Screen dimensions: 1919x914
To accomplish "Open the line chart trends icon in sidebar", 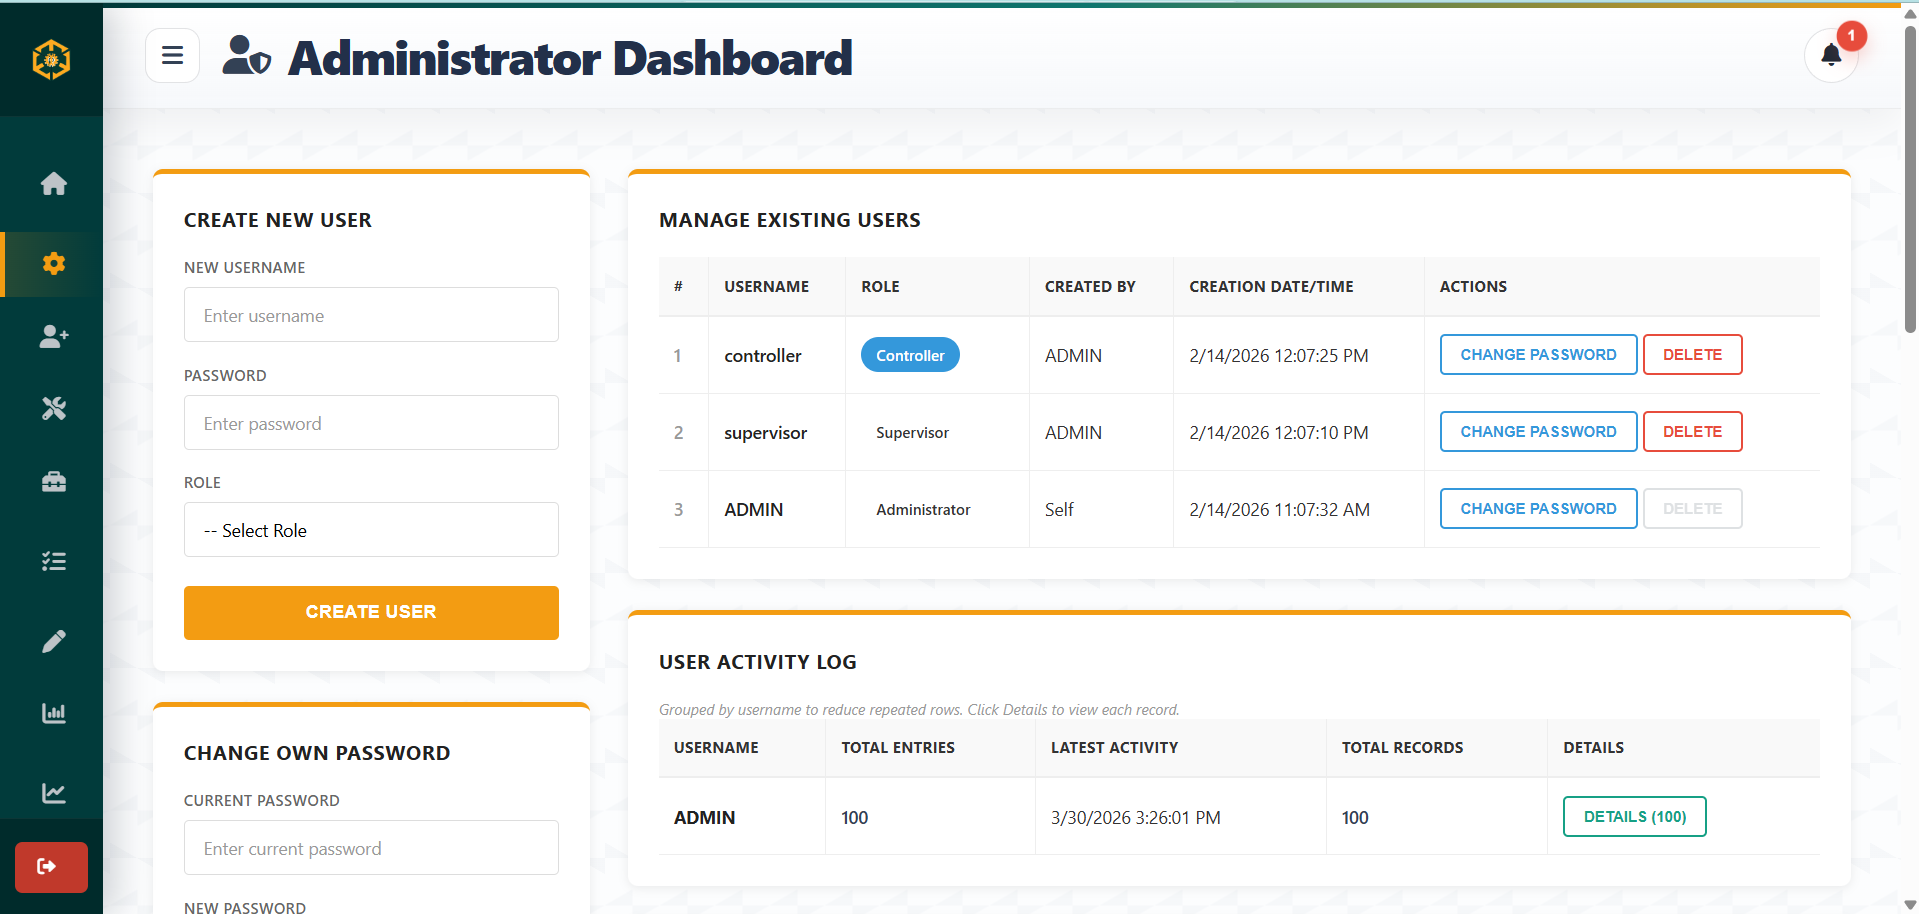I will point(54,793).
